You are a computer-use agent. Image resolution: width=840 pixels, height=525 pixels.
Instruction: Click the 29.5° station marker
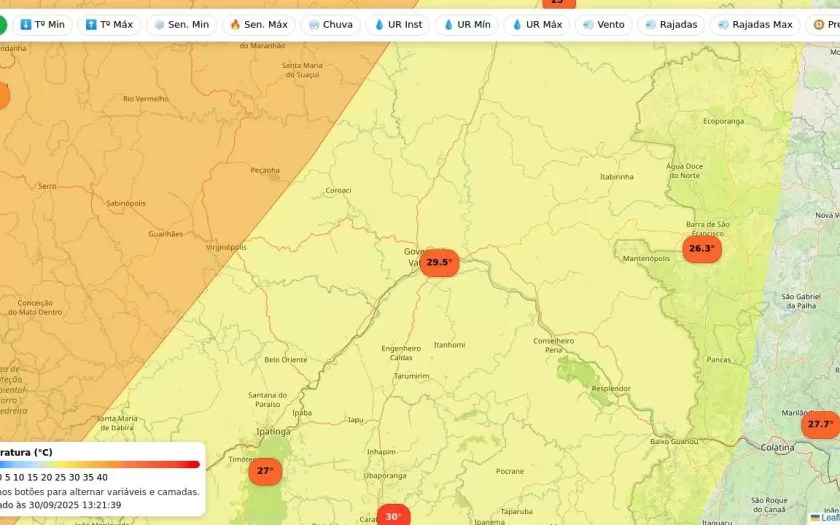coord(439,263)
